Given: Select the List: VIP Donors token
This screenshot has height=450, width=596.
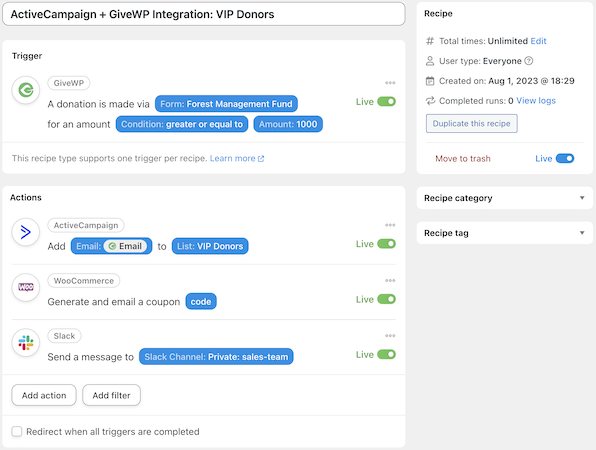Looking at the screenshot, I should coord(210,246).
